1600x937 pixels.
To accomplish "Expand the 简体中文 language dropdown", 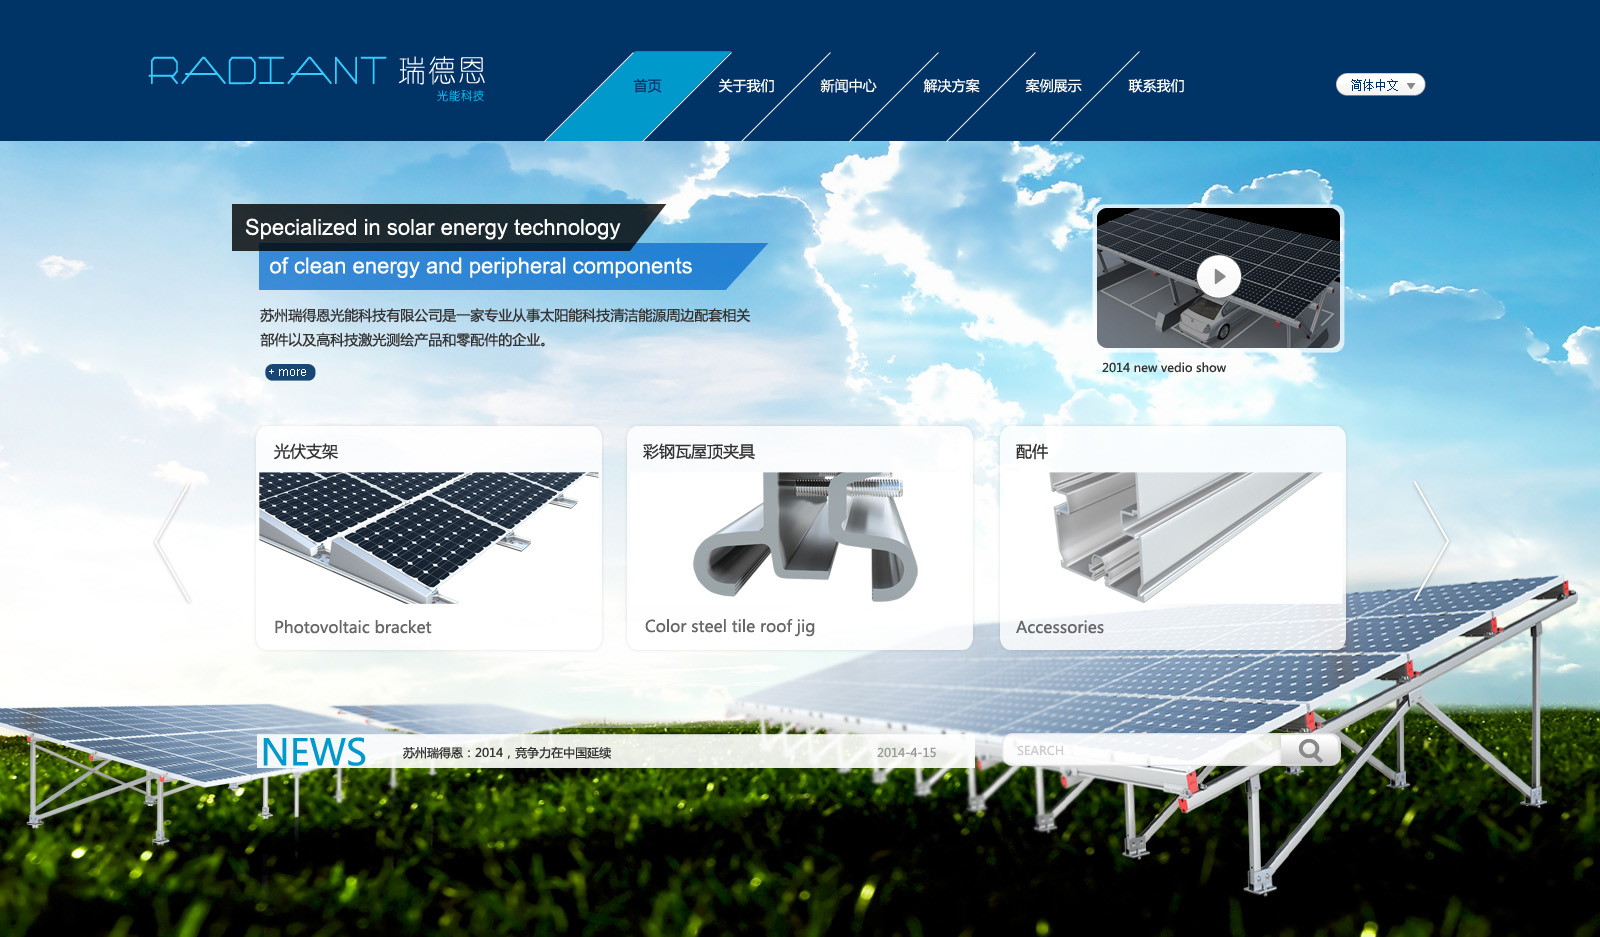I will click(x=1380, y=85).
